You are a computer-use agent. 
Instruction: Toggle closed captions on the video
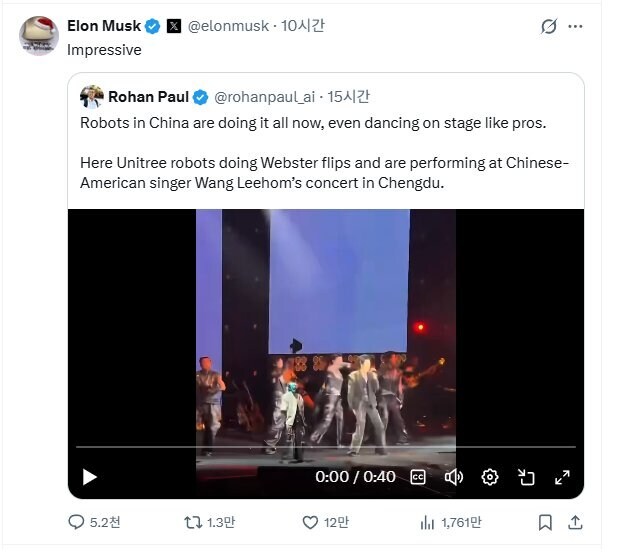(x=418, y=477)
